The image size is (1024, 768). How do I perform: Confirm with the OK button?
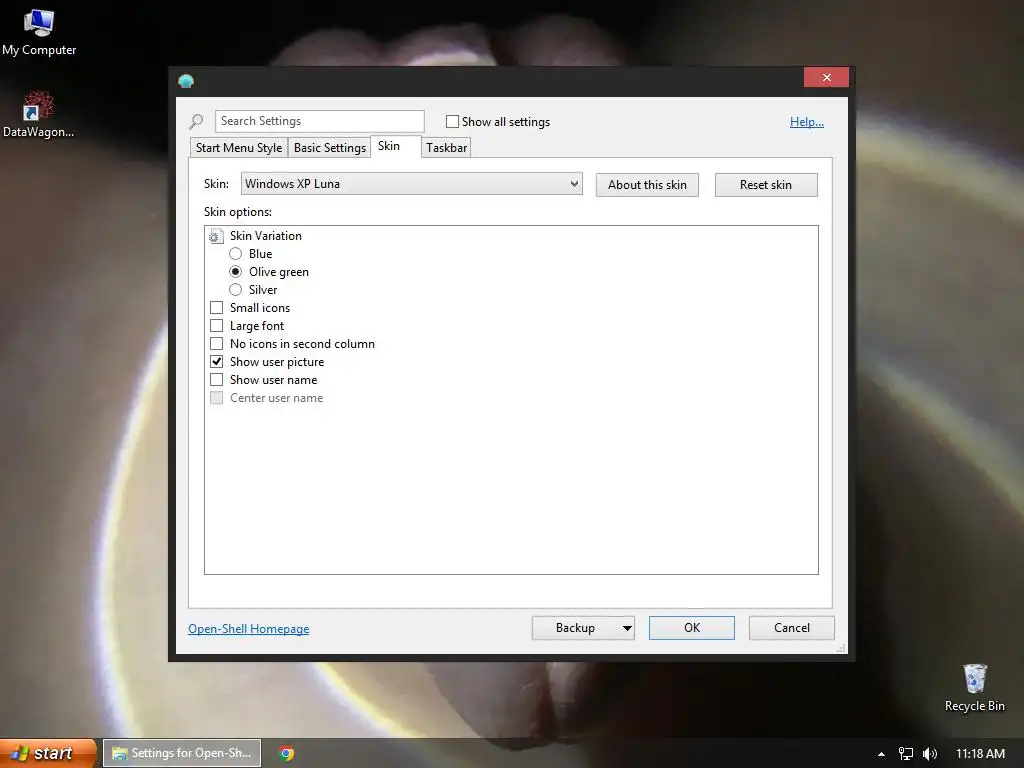692,628
